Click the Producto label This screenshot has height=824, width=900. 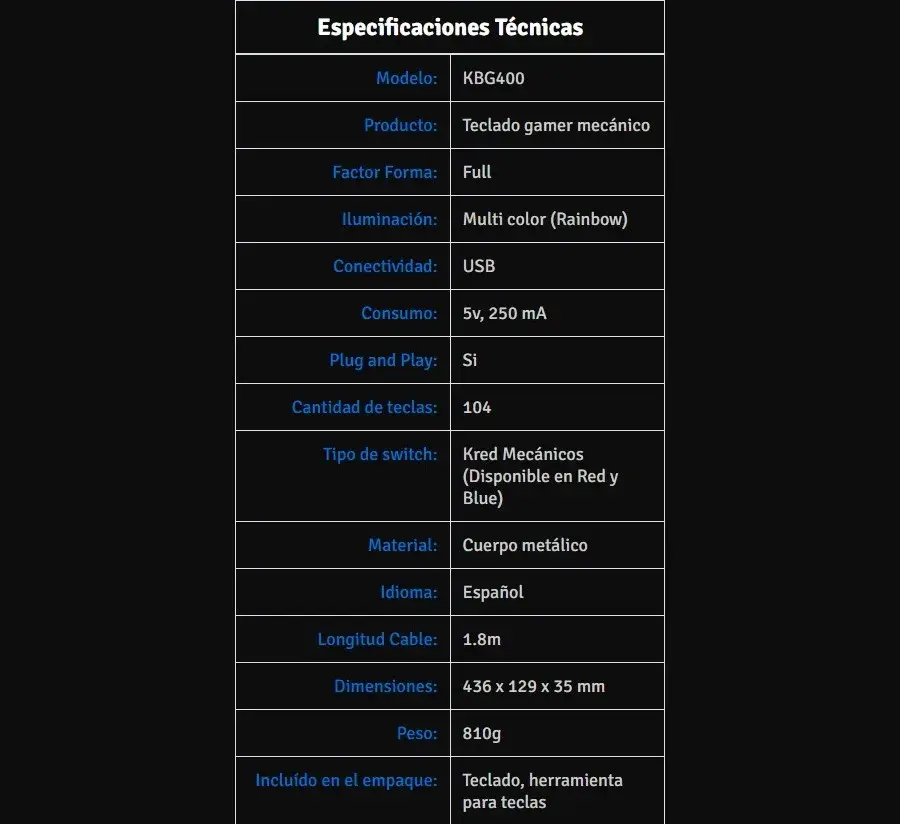point(400,125)
